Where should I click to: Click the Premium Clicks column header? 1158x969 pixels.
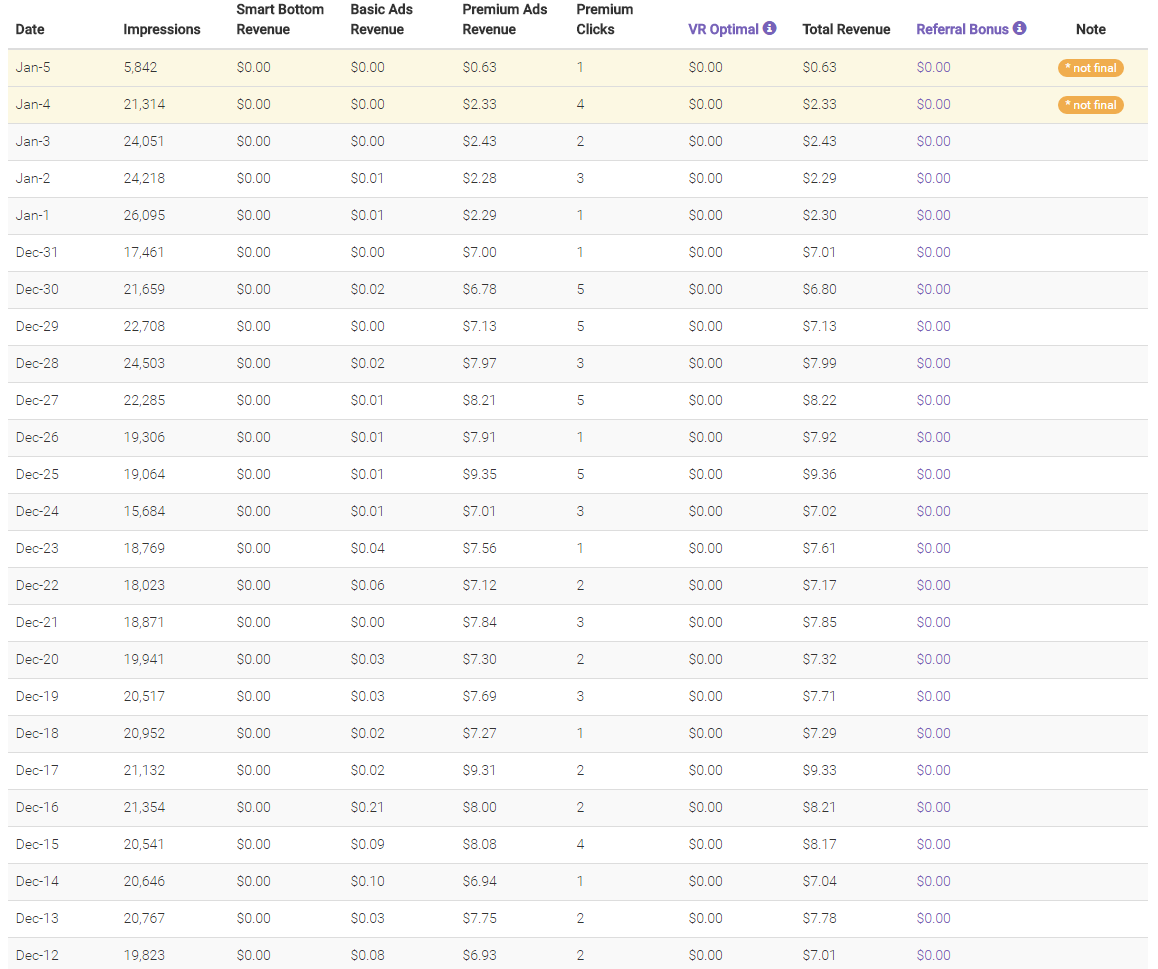click(604, 20)
